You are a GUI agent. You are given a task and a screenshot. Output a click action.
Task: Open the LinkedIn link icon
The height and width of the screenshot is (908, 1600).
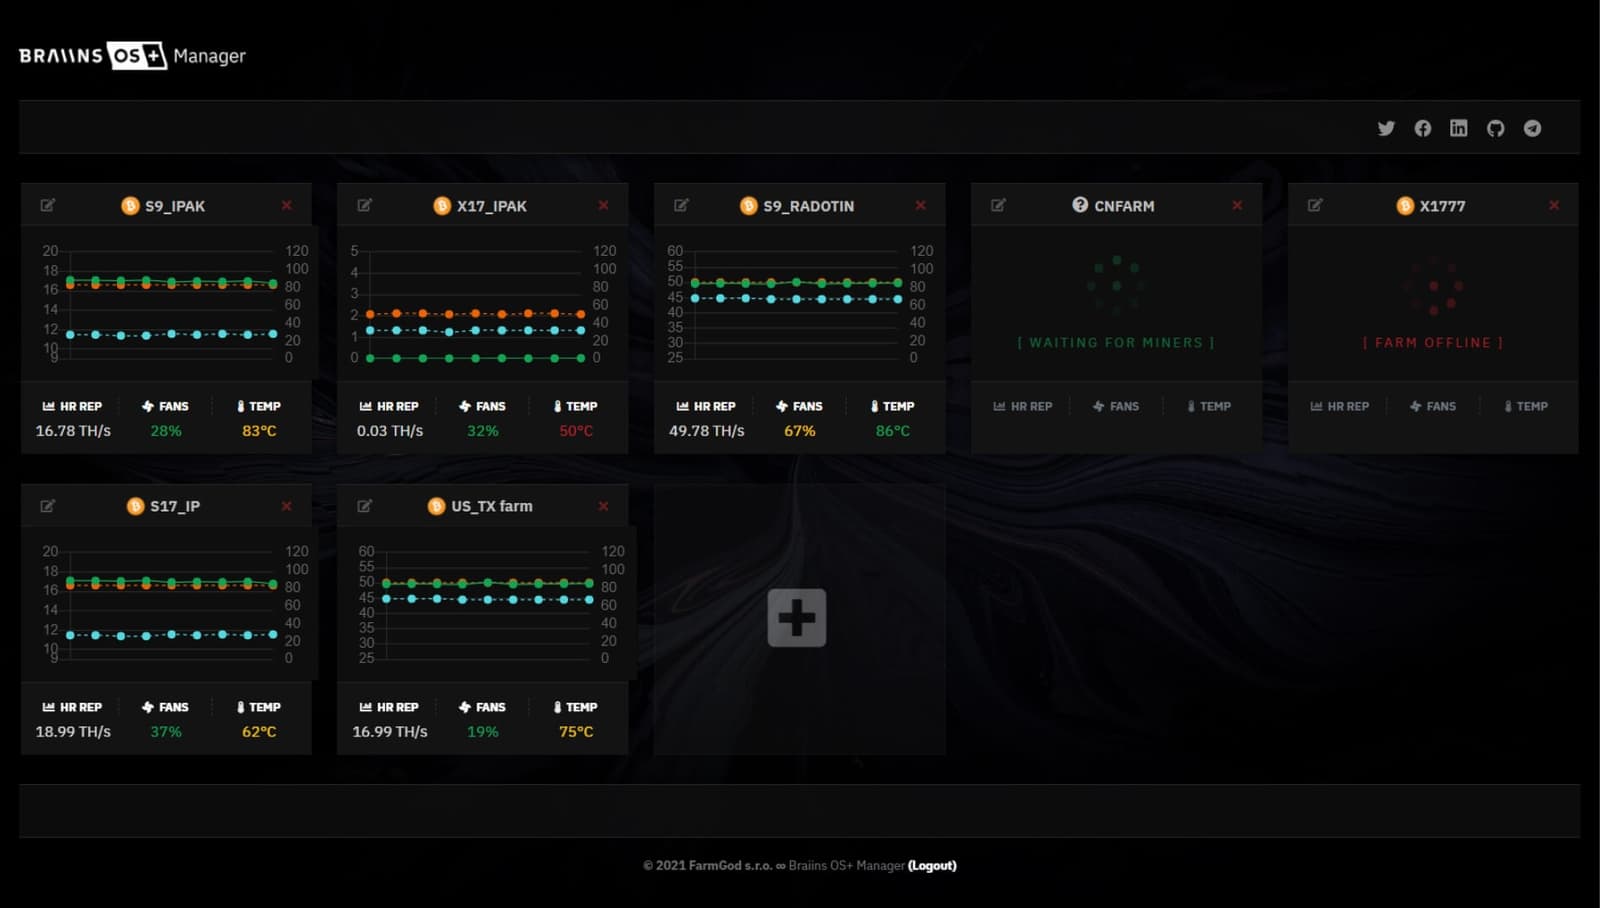coord(1459,128)
